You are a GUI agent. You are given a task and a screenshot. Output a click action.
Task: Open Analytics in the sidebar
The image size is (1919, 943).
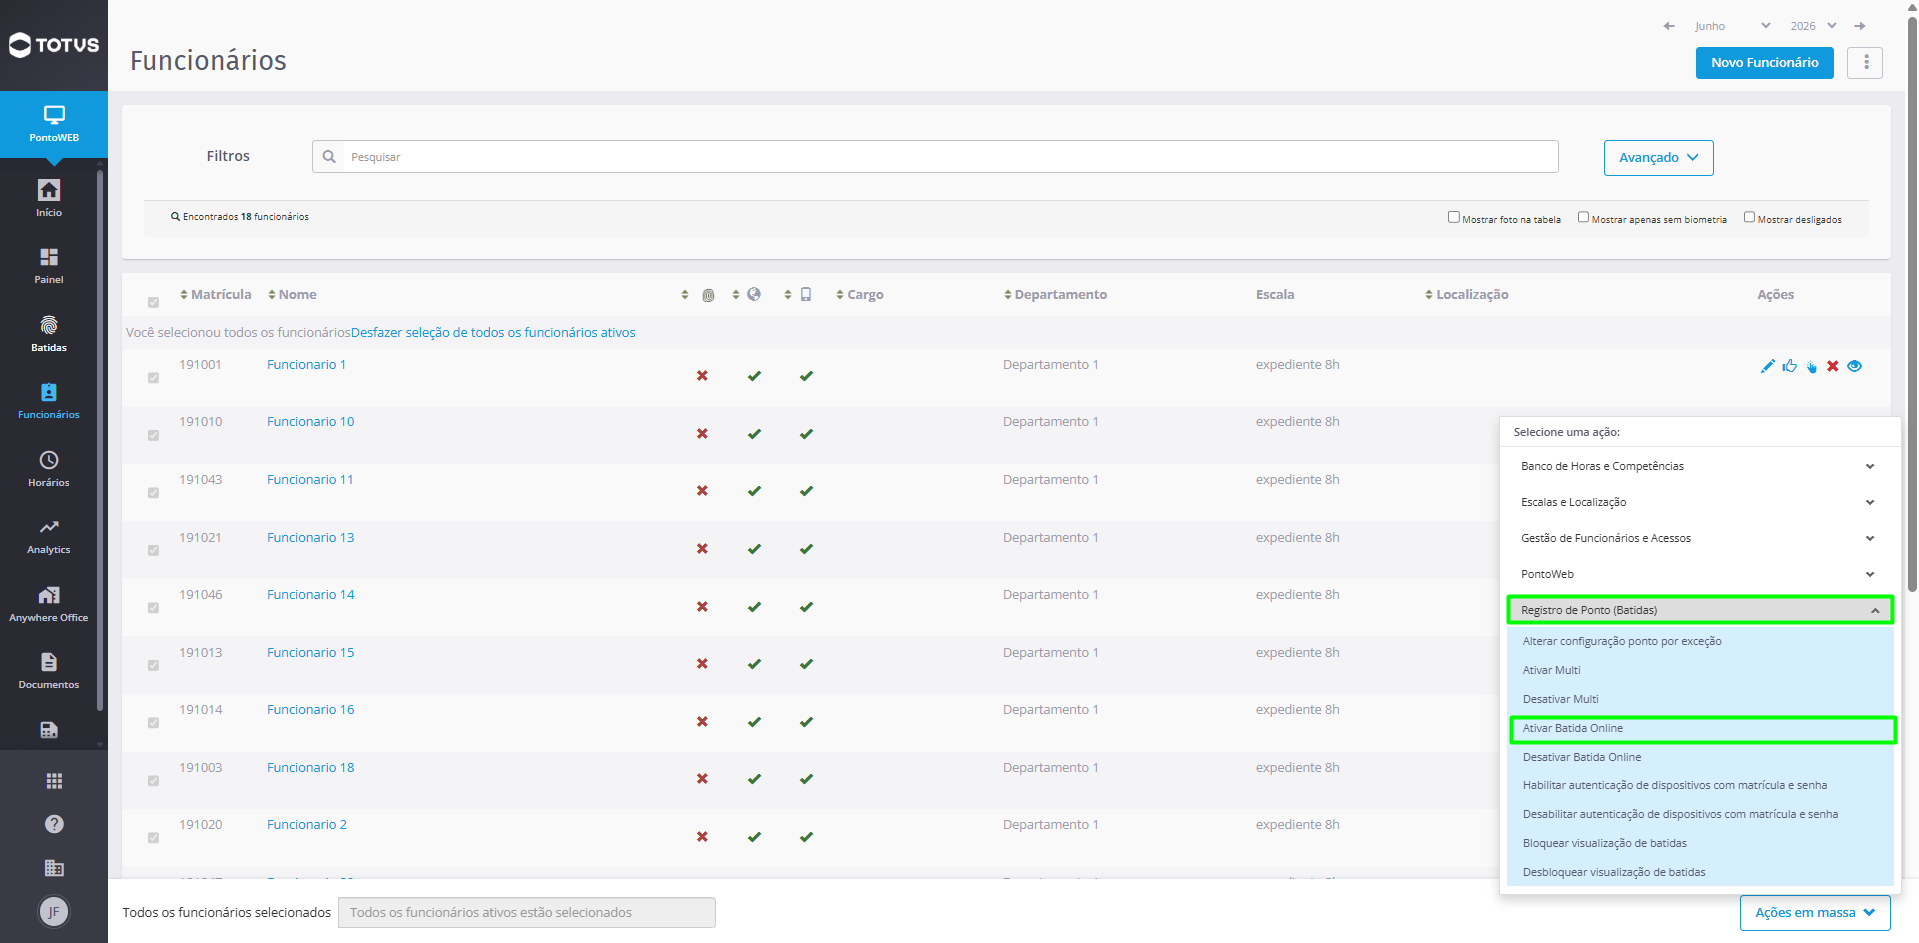(49, 536)
